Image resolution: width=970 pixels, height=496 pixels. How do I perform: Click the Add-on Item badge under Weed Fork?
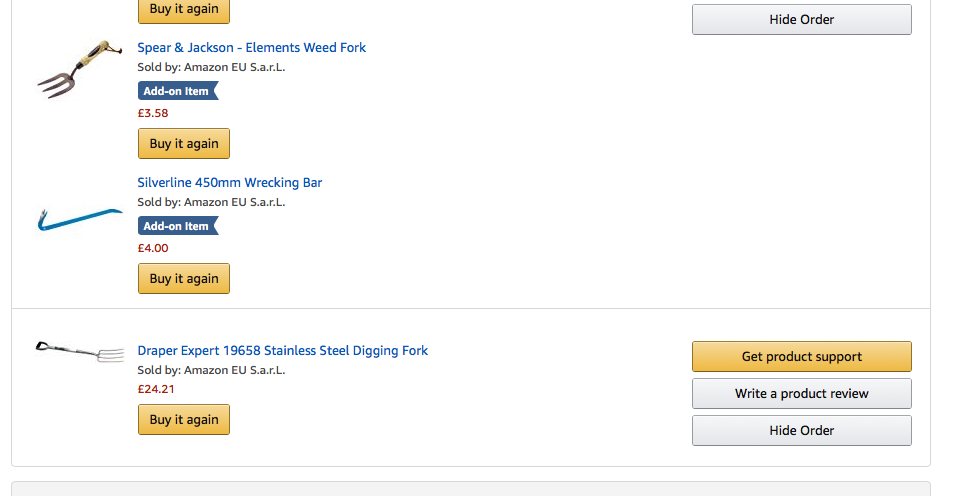[176, 91]
